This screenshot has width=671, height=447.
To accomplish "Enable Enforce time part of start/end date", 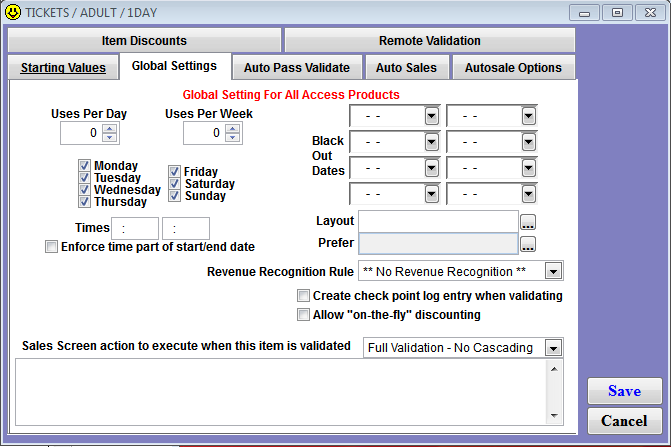I will (x=51, y=247).
